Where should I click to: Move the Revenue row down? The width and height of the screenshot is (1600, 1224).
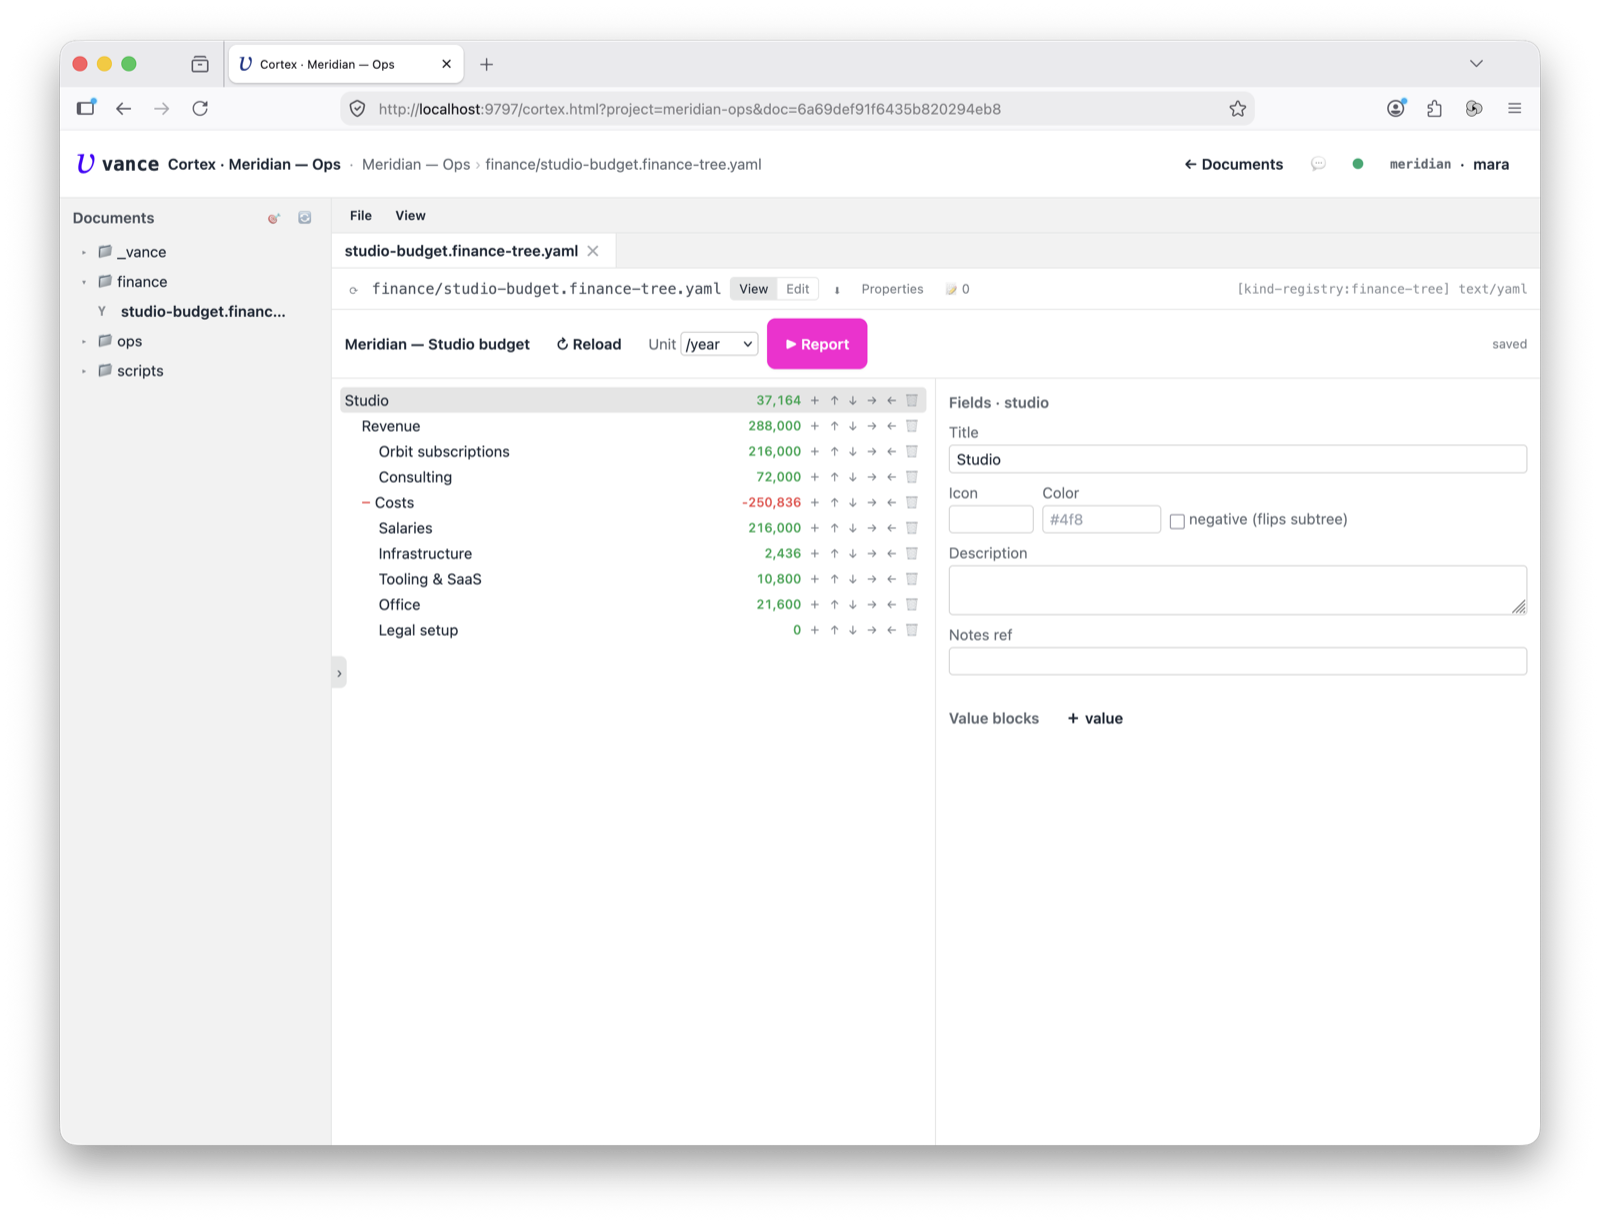[x=853, y=426]
